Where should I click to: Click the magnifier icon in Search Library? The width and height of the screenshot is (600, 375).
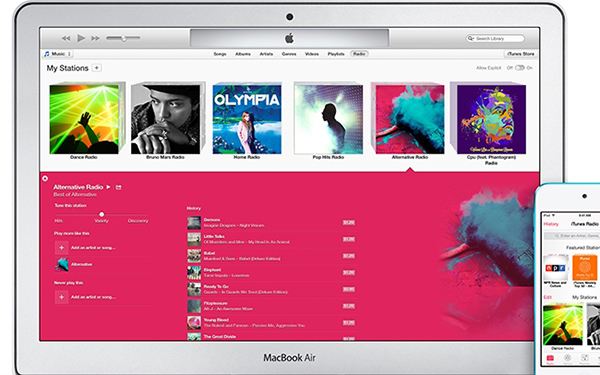pos(471,39)
